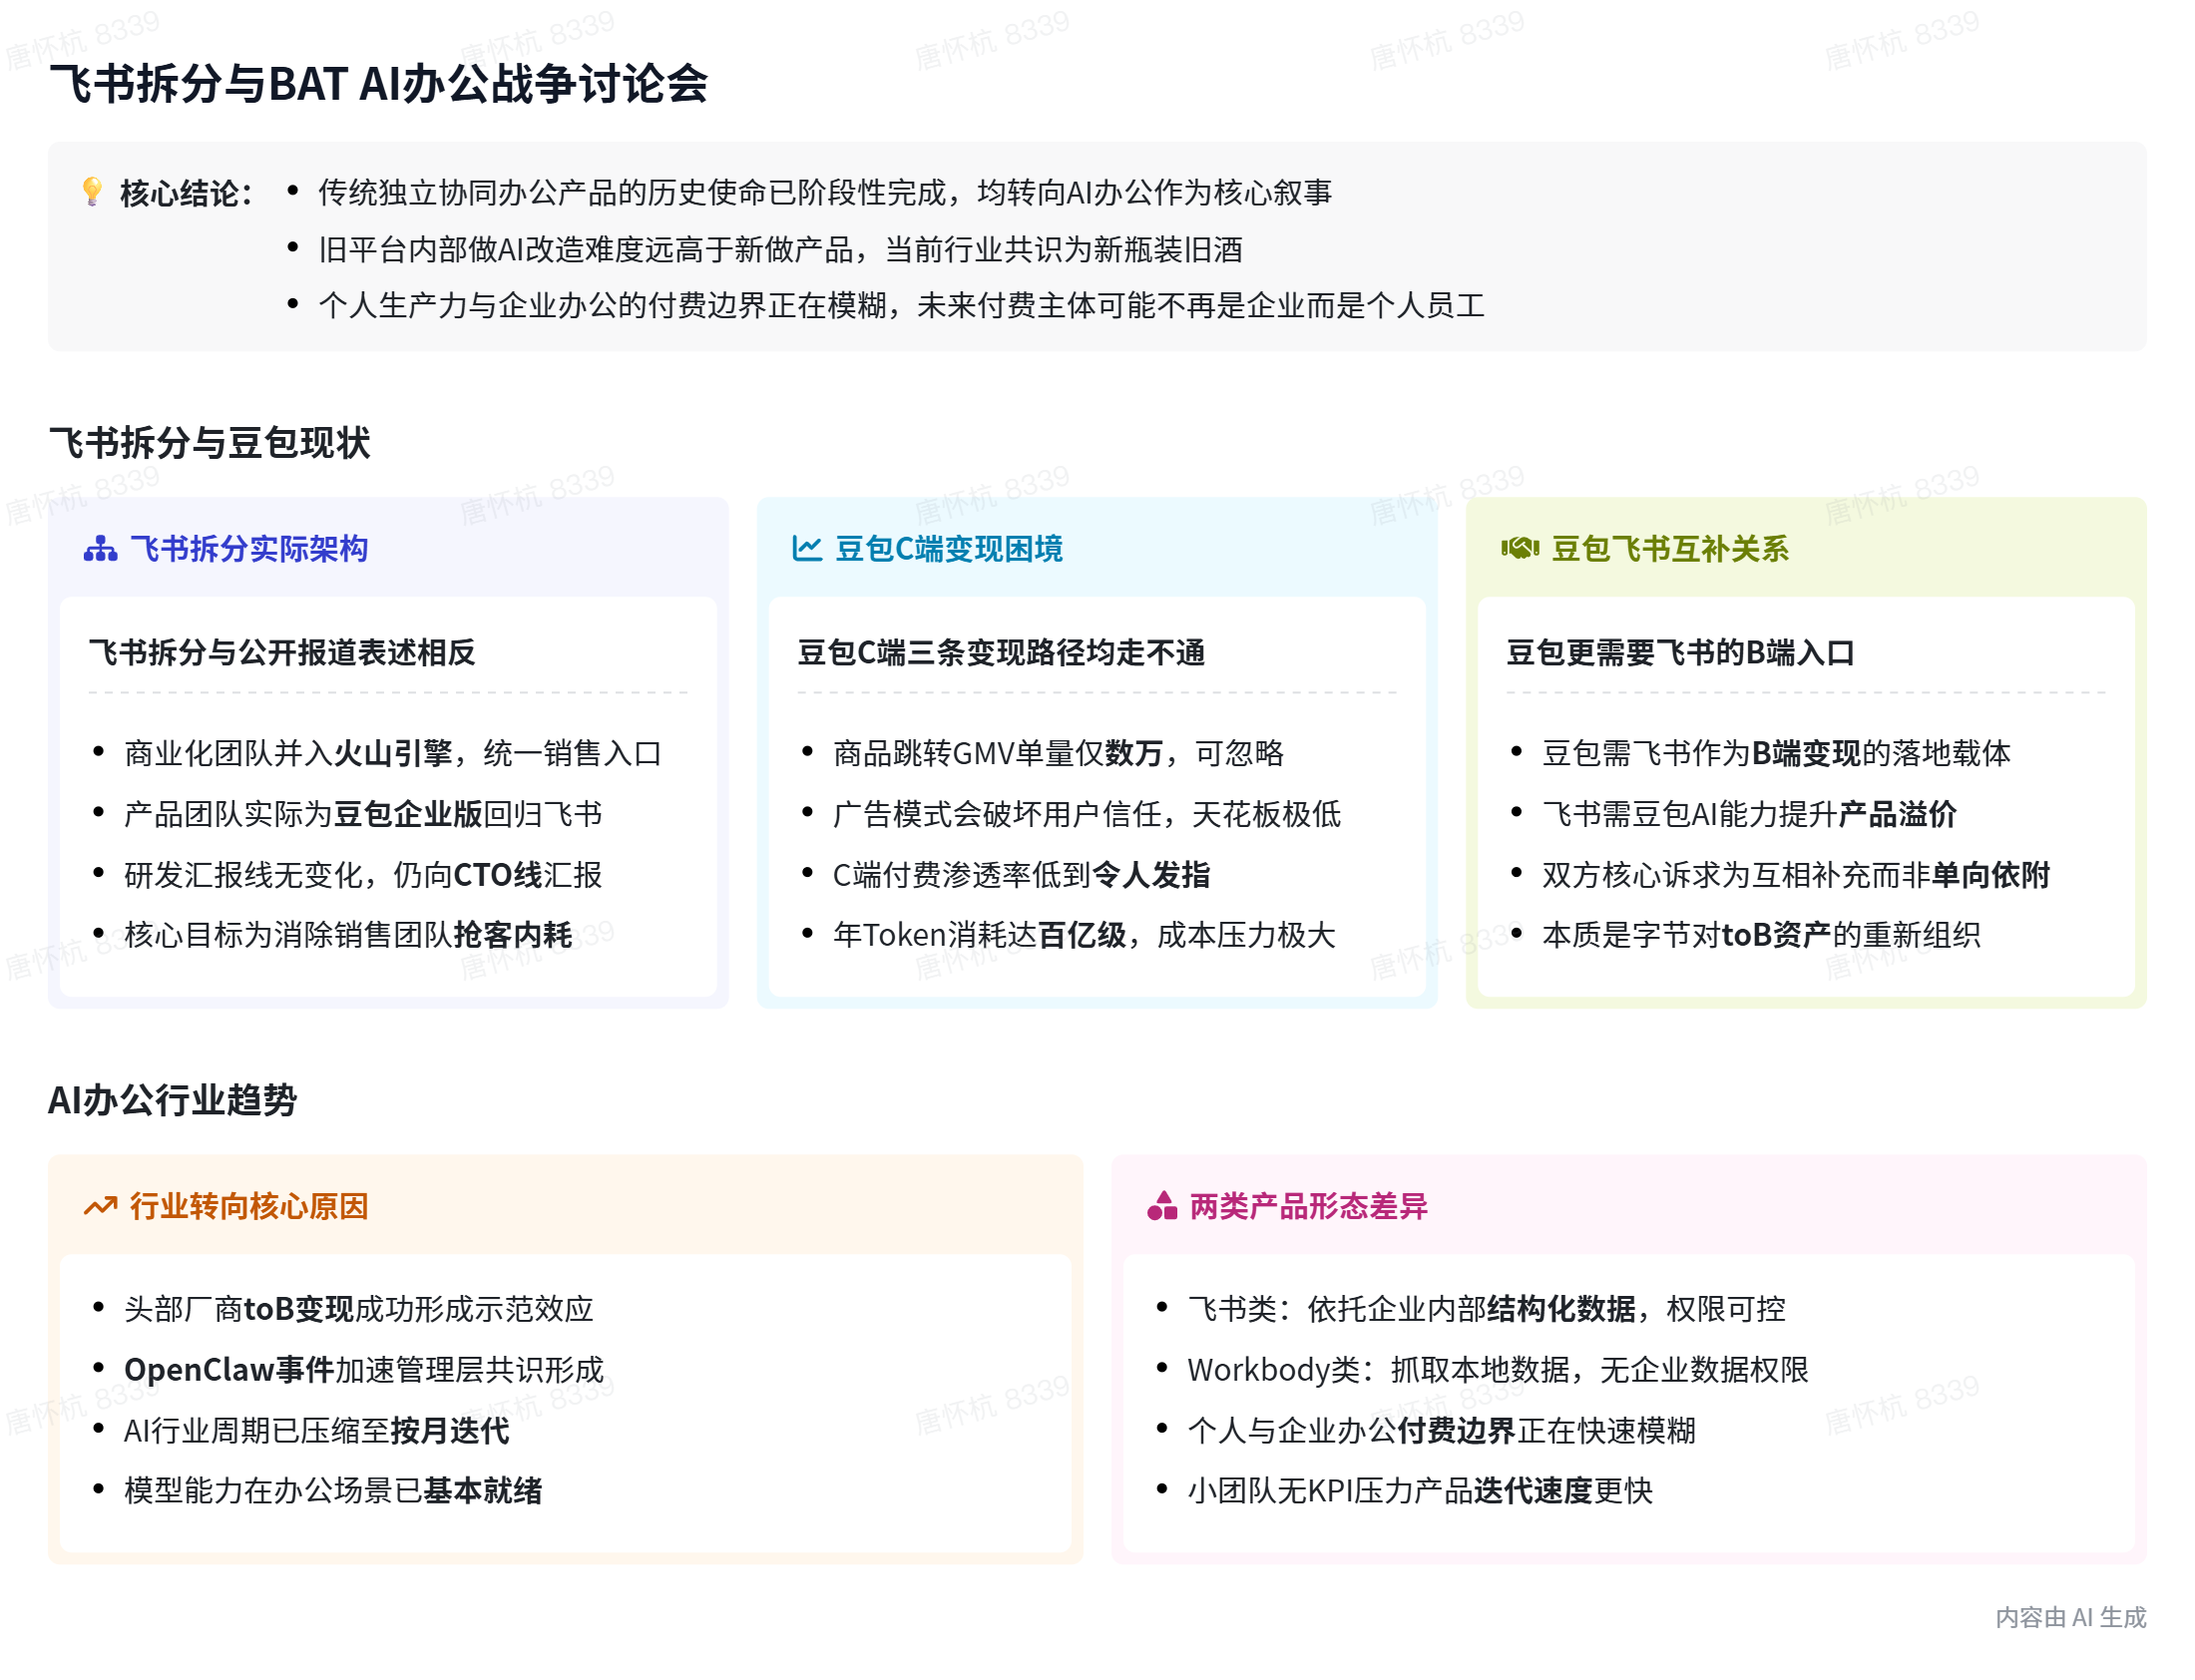Click the bullet 旧平台内部做AI改造难度远高于新做产品
Screen dimensions: 2195x1680
point(780,249)
